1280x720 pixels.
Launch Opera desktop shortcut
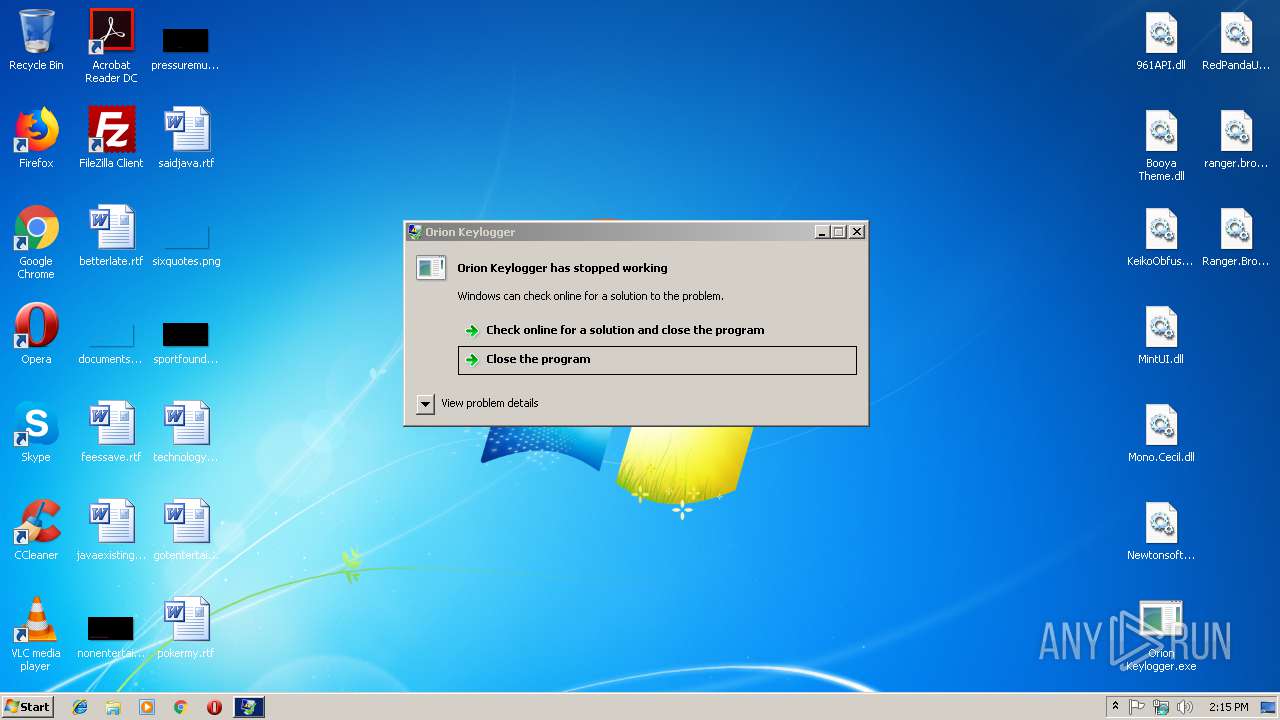(x=36, y=334)
